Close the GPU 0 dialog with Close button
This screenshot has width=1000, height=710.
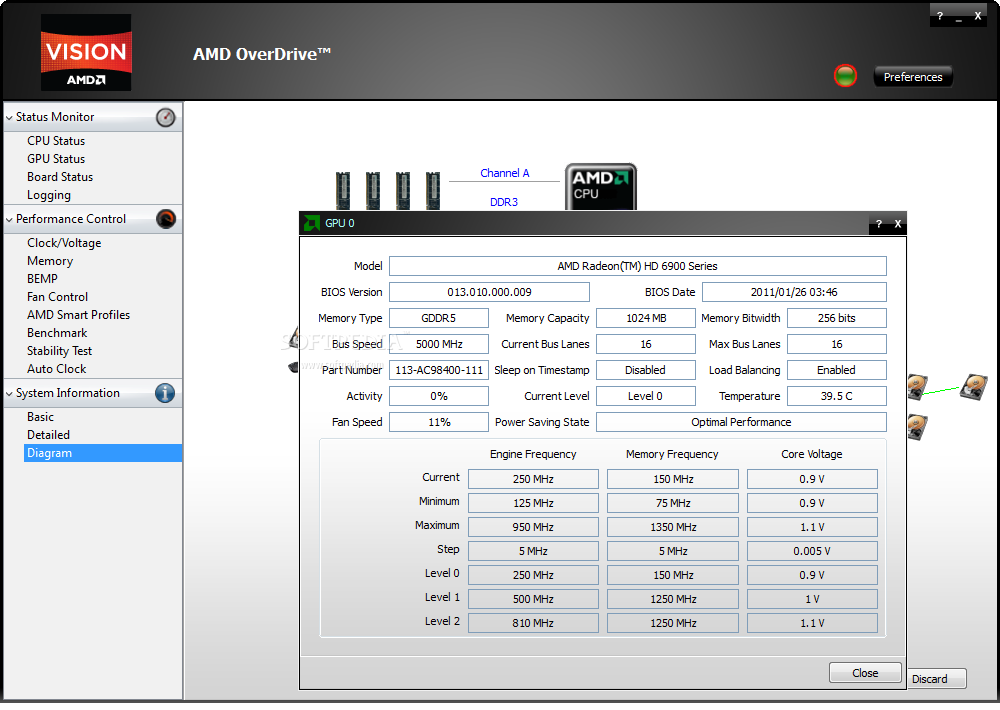865,673
